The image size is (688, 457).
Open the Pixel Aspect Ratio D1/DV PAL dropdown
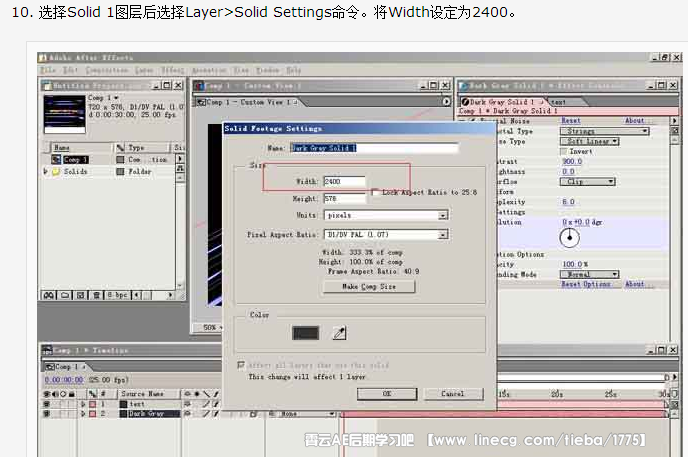pyautogui.click(x=386, y=235)
